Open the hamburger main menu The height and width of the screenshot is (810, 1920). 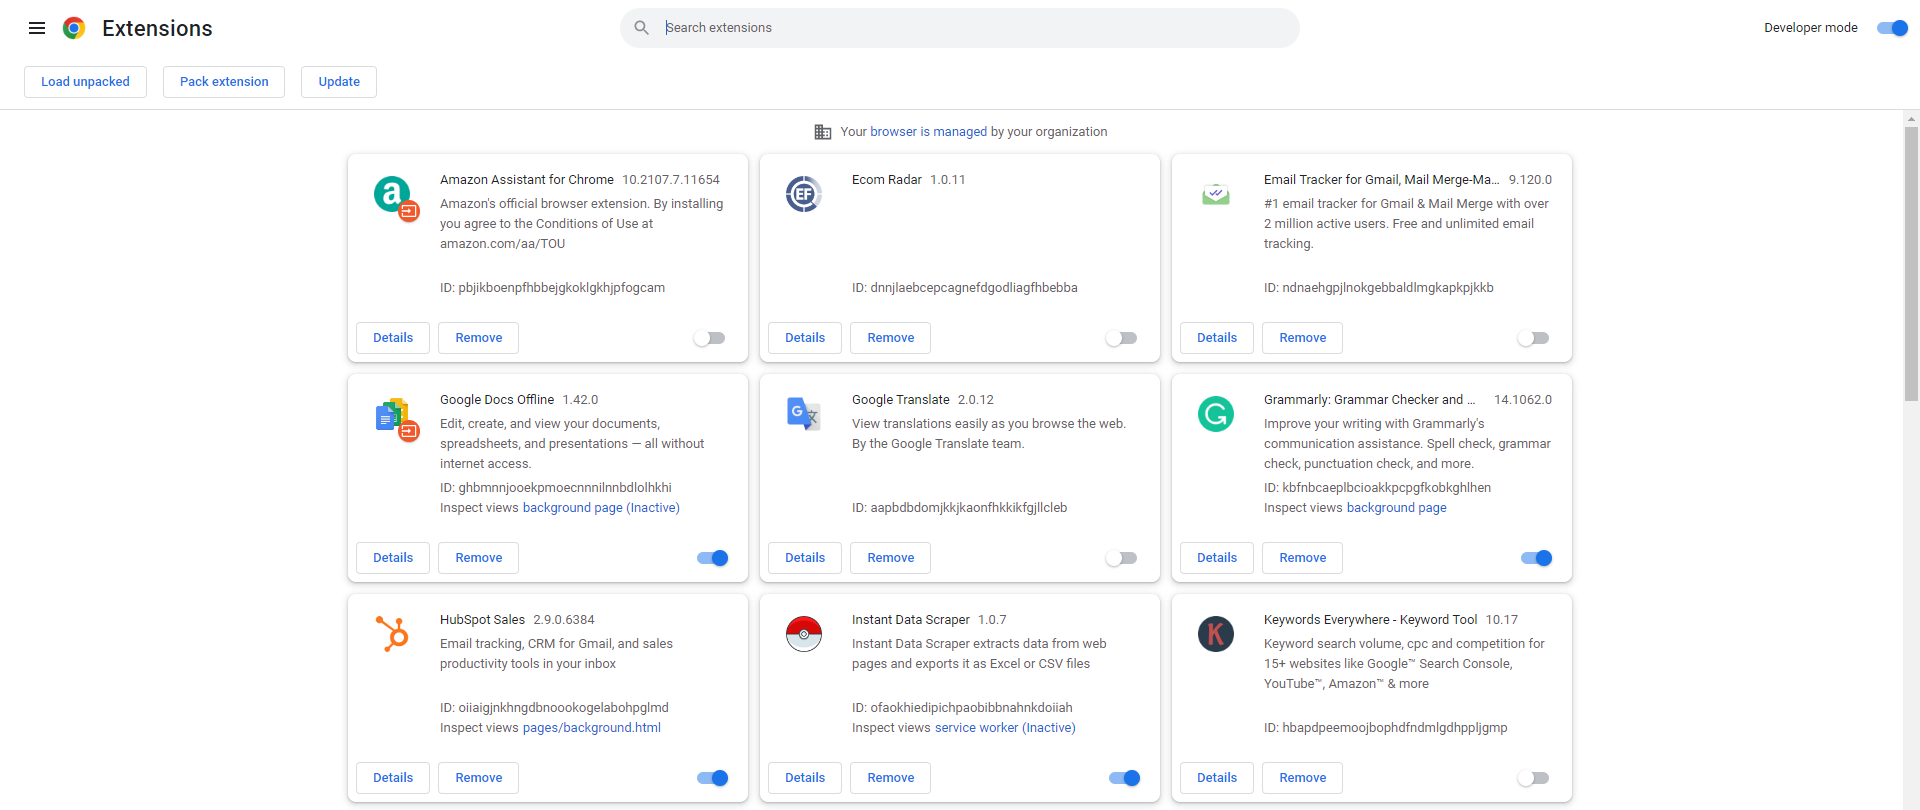coord(37,28)
